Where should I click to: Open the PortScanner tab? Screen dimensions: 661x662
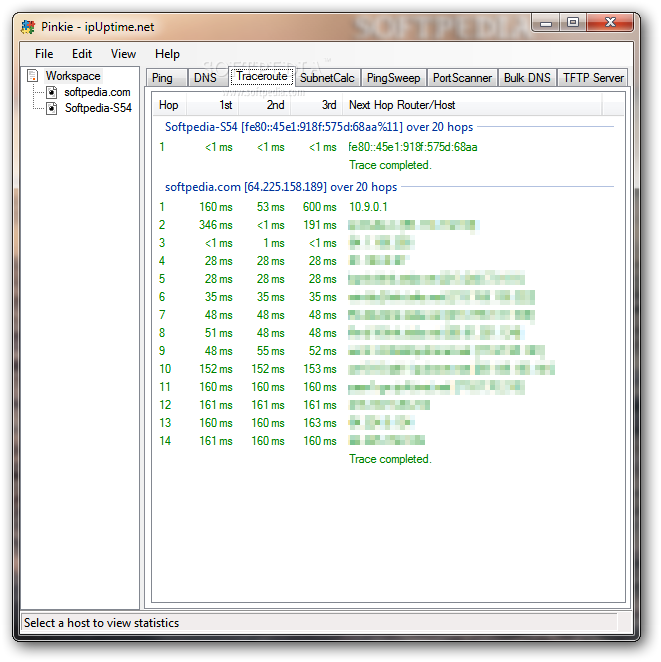tap(462, 78)
